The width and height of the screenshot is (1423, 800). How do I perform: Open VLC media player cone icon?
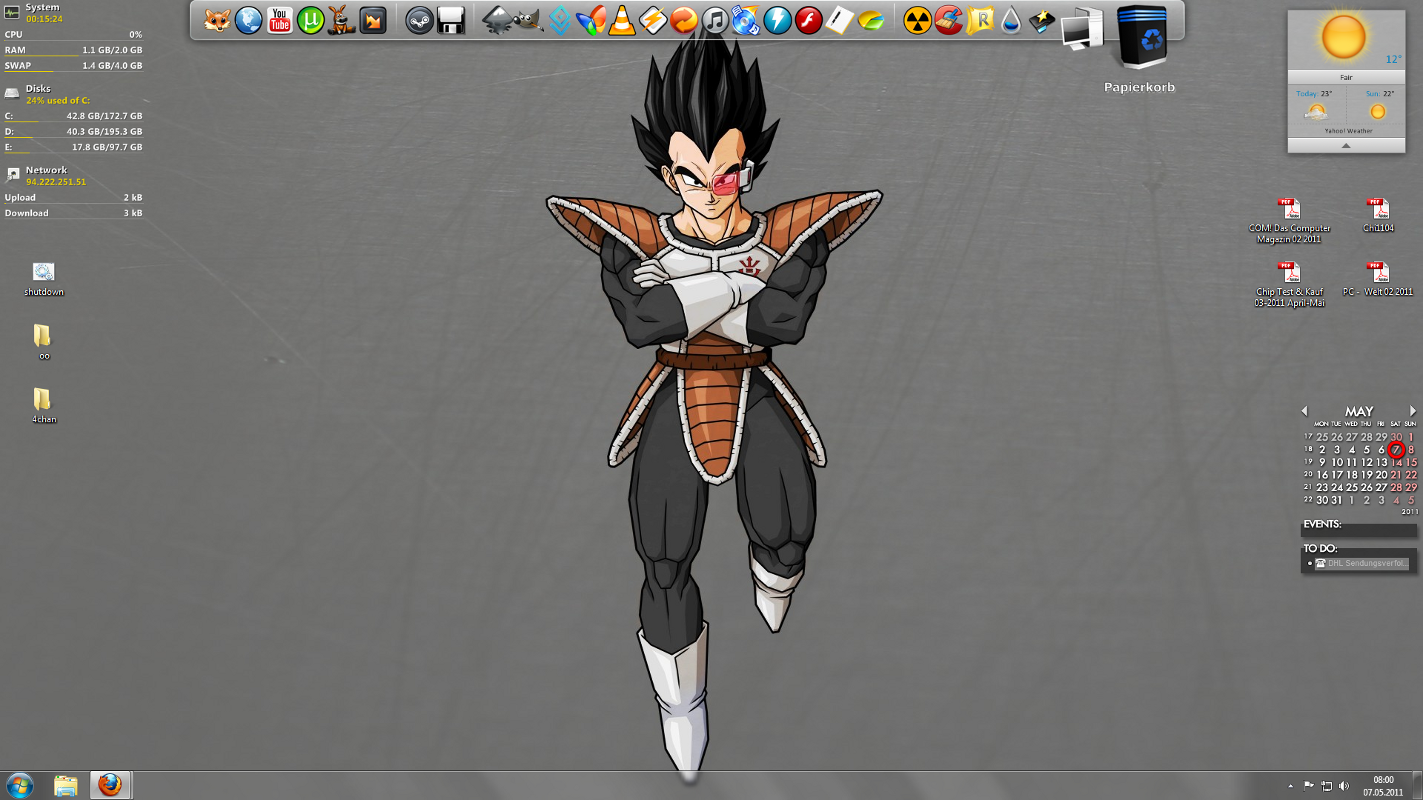622,20
